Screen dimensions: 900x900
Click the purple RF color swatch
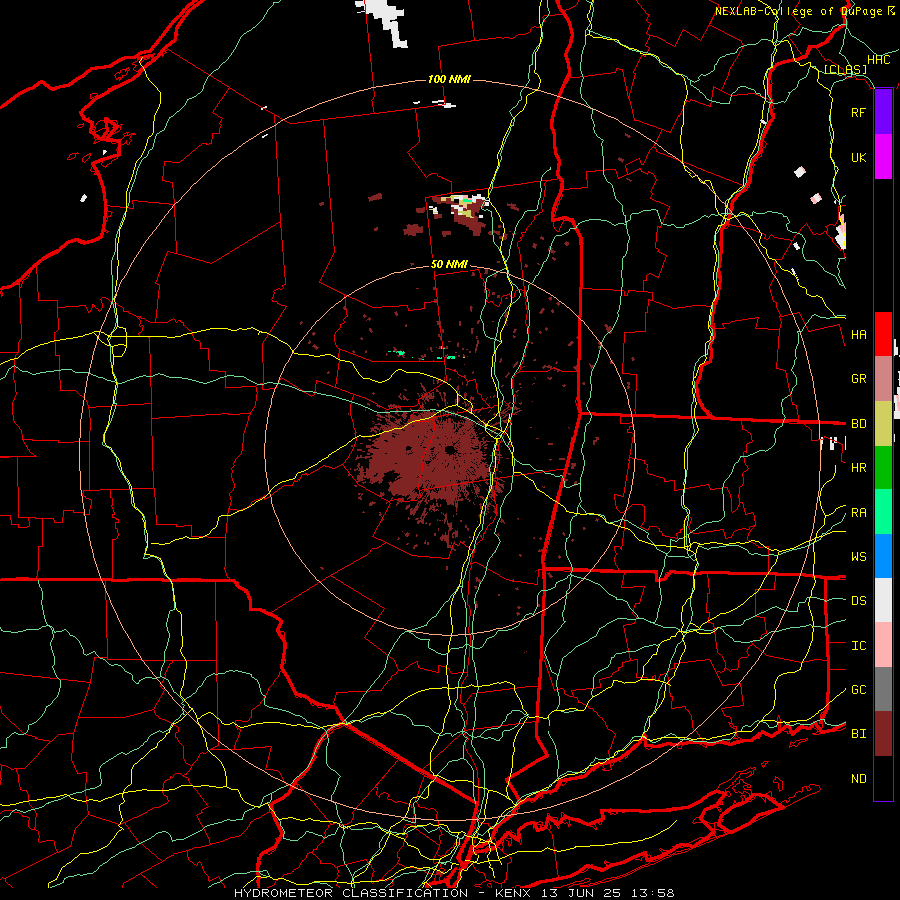point(883,112)
